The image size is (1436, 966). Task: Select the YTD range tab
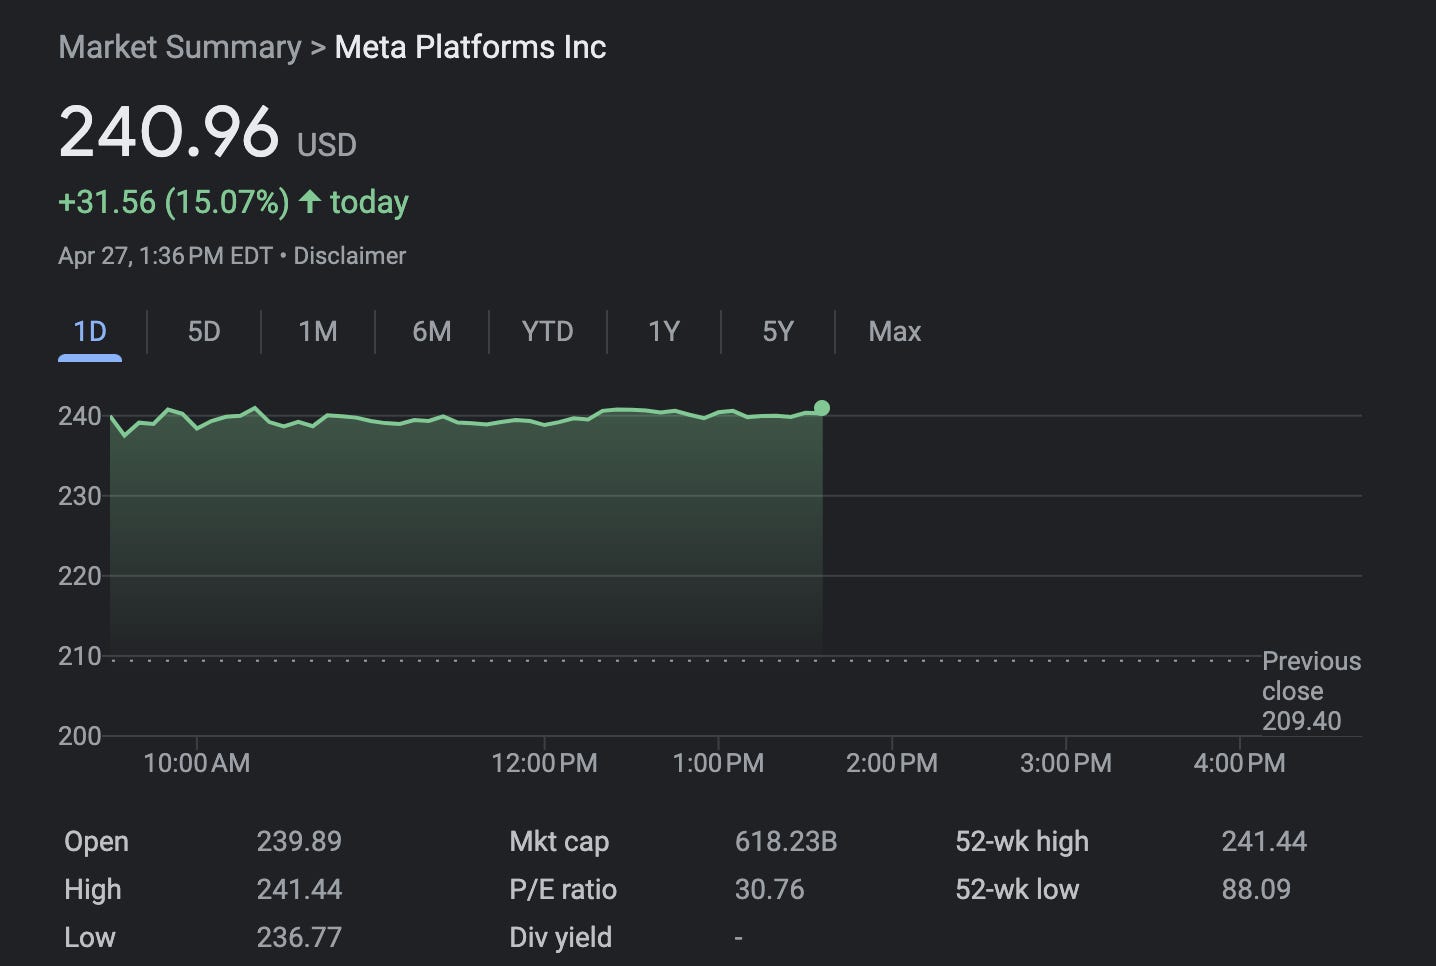point(548,332)
